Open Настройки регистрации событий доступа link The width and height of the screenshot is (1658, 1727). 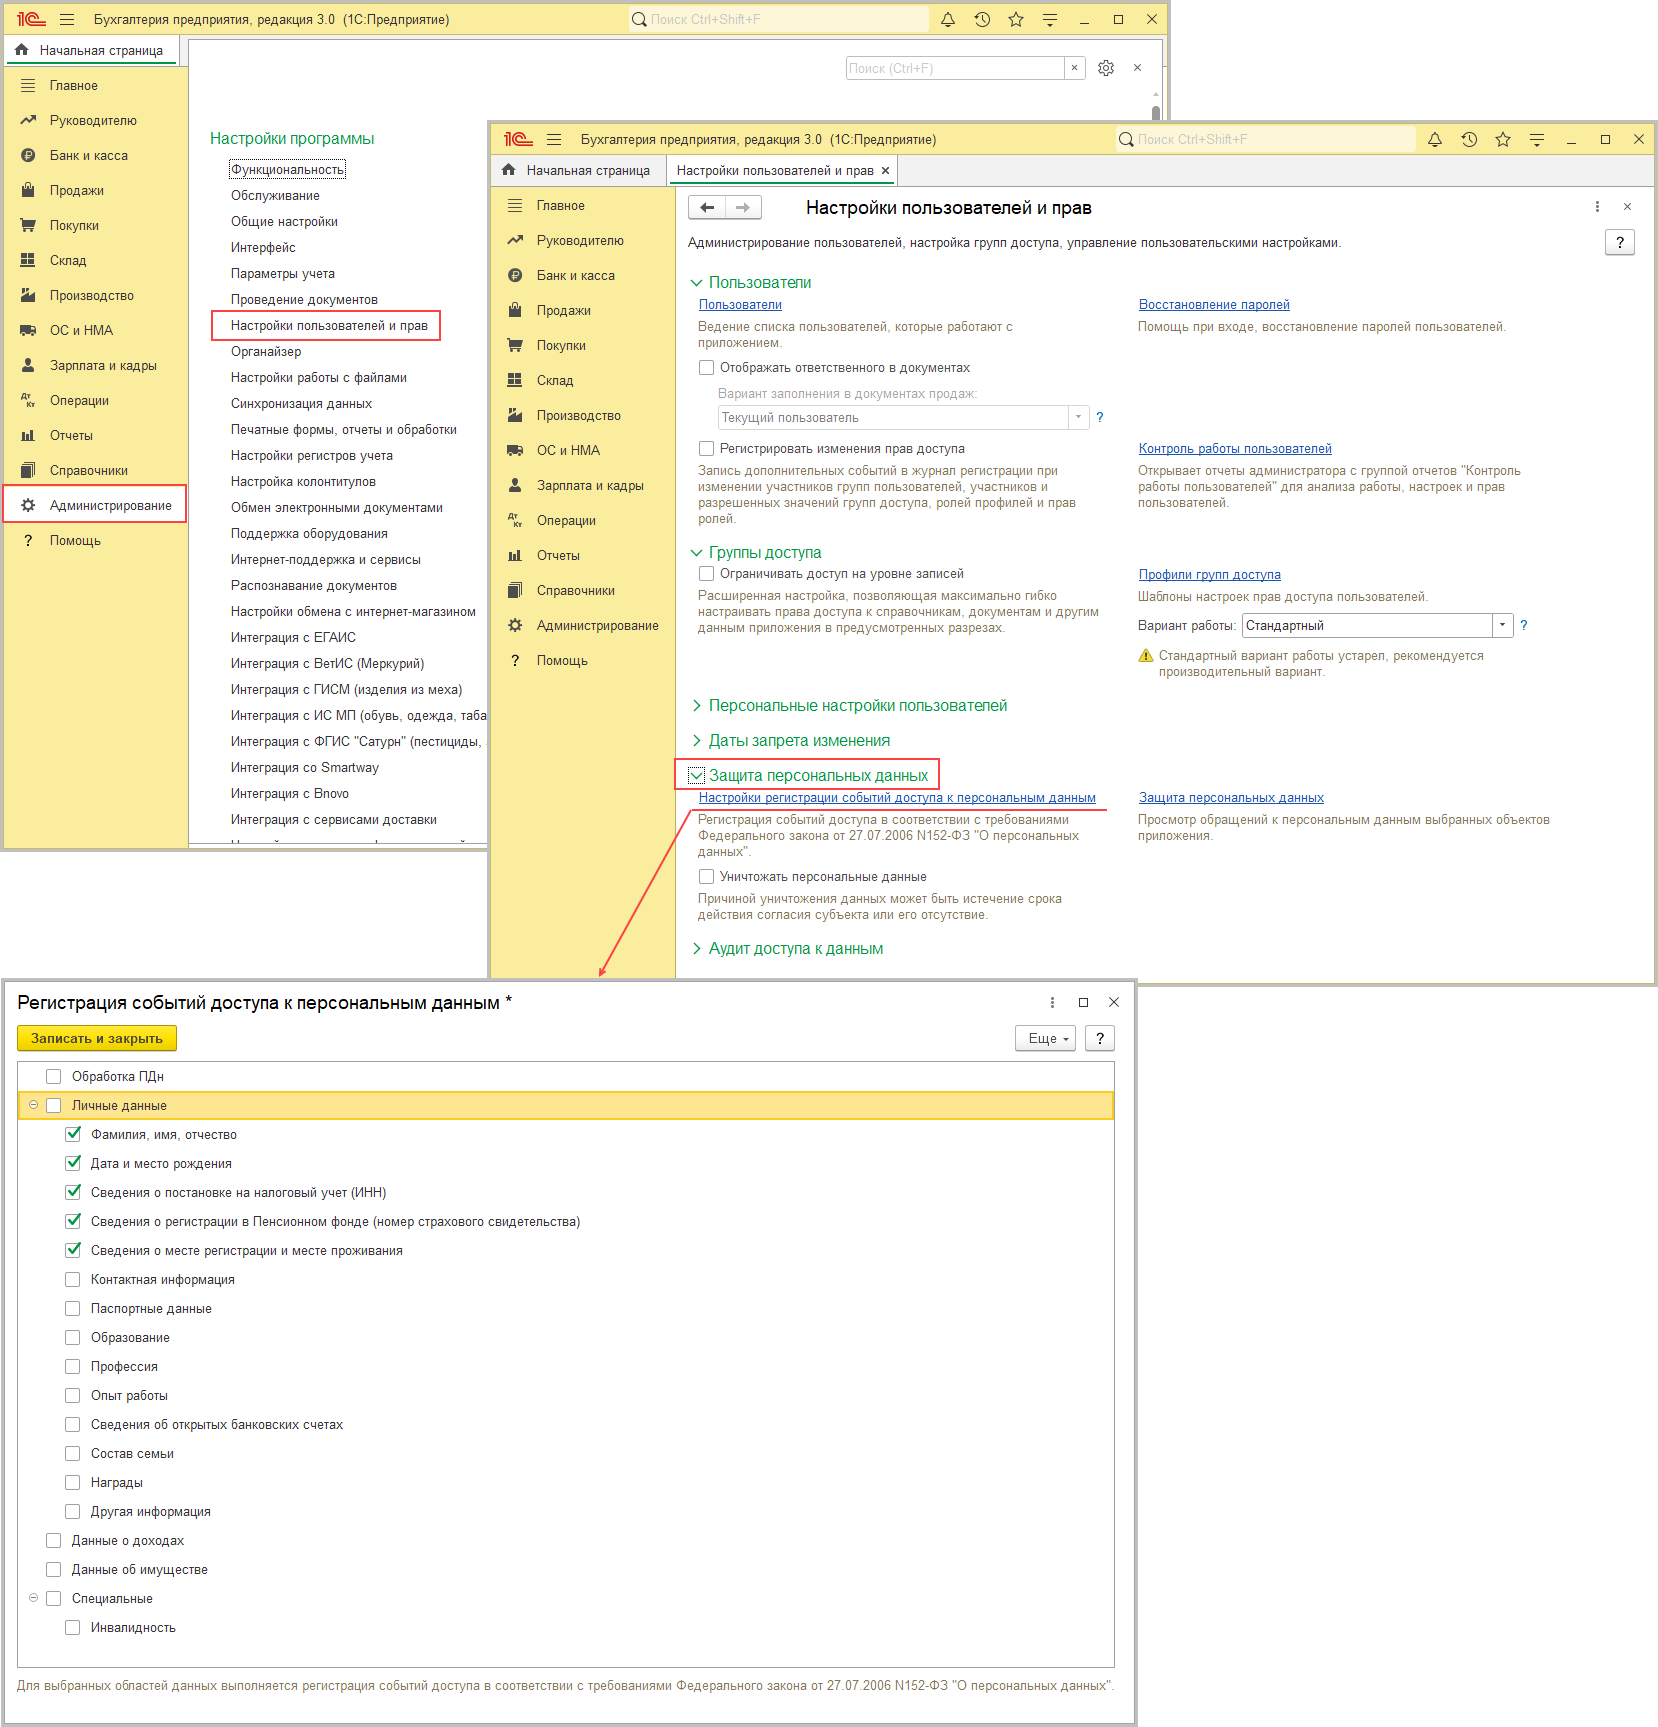click(897, 798)
